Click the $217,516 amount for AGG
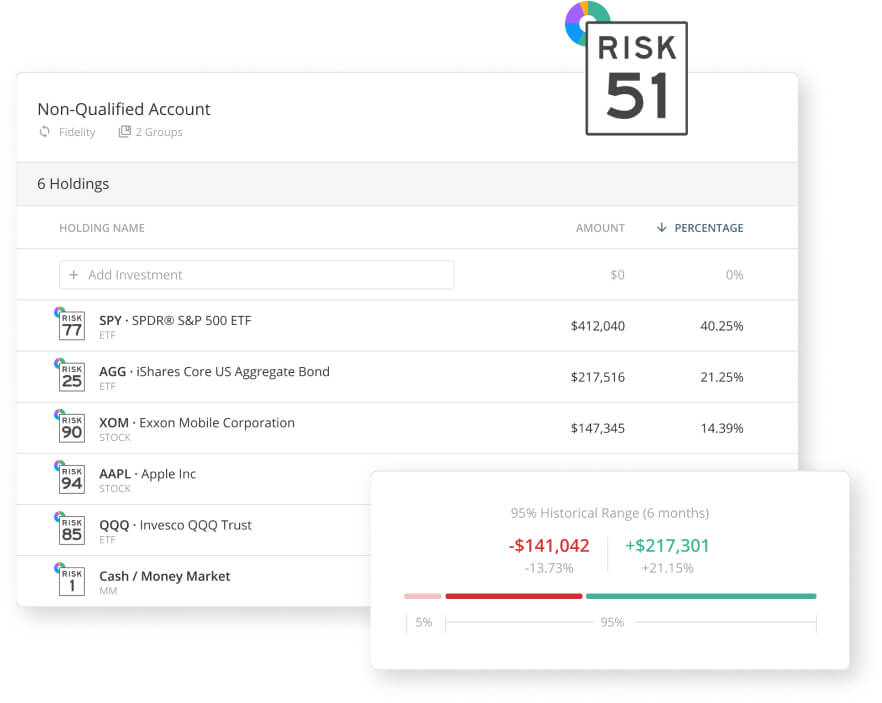 pyautogui.click(x=597, y=377)
